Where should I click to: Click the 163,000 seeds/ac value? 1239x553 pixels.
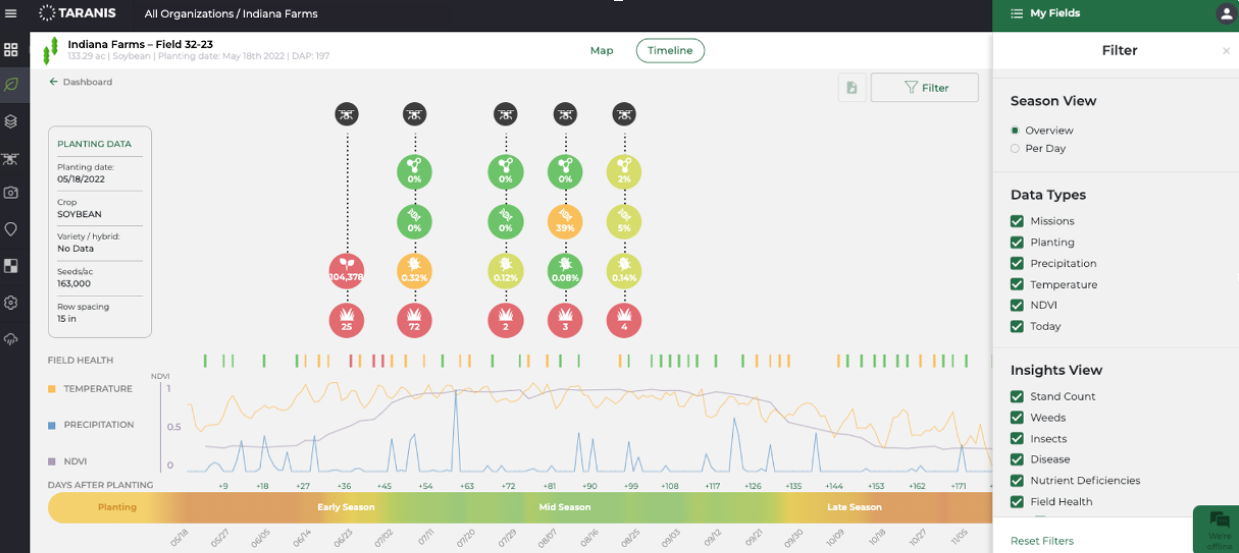pos(73,284)
